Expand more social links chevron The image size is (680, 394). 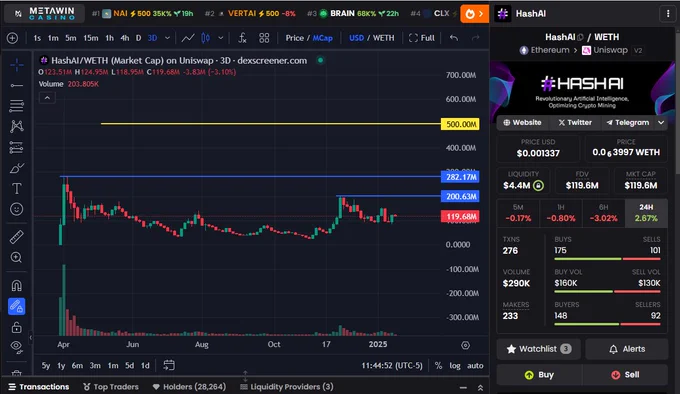pyautogui.click(x=661, y=123)
